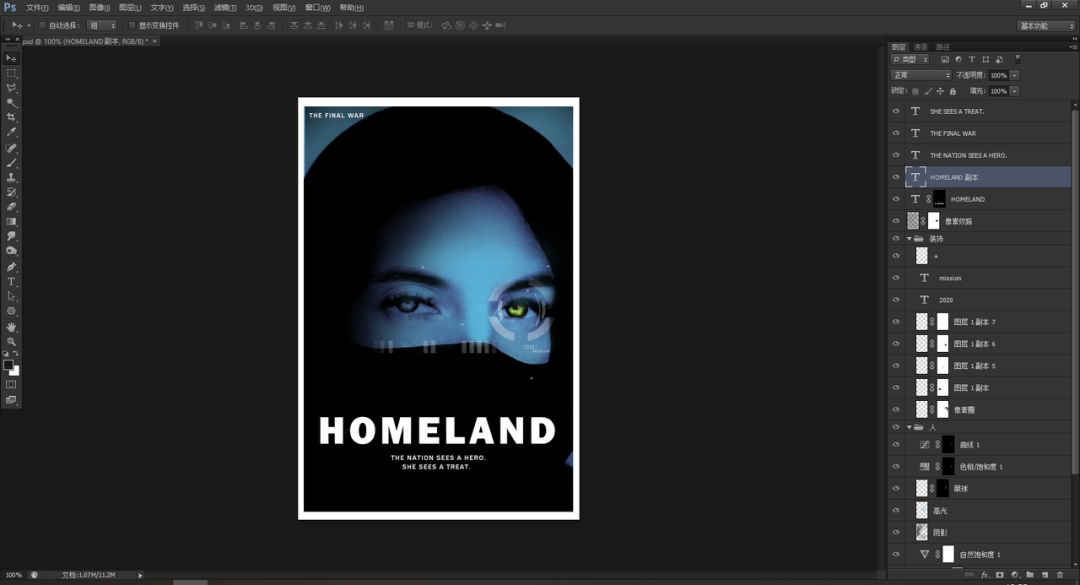Select the Brush tool
This screenshot has height=585, width=1080.
[x=11, y=163]
